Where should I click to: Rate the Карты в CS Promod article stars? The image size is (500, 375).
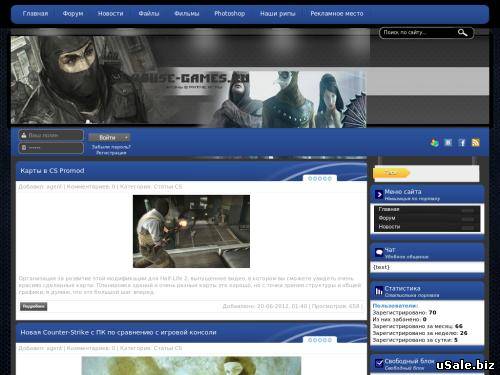(x=320, y=179)
